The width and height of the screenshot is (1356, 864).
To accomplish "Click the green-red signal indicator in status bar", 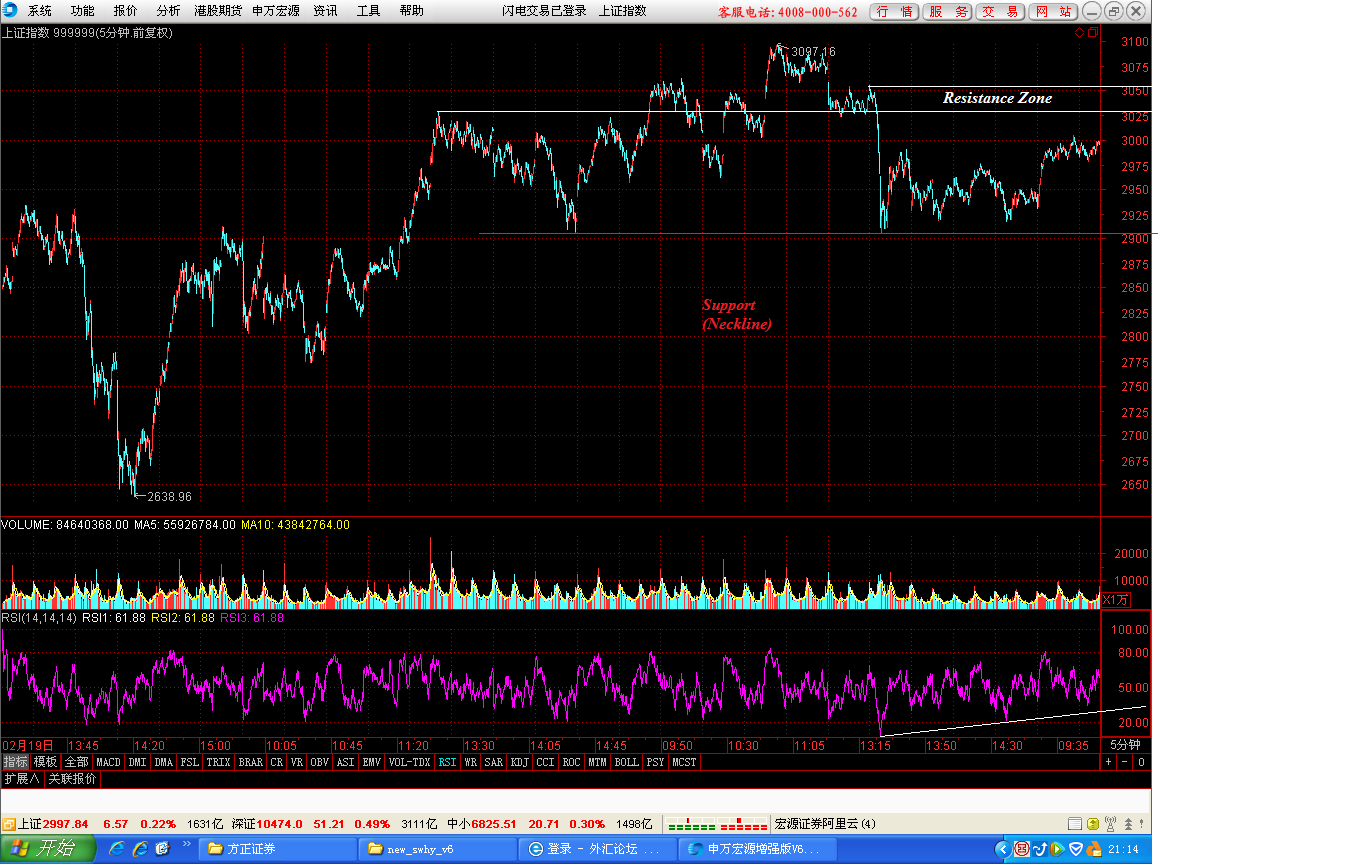I will (716, 825).
